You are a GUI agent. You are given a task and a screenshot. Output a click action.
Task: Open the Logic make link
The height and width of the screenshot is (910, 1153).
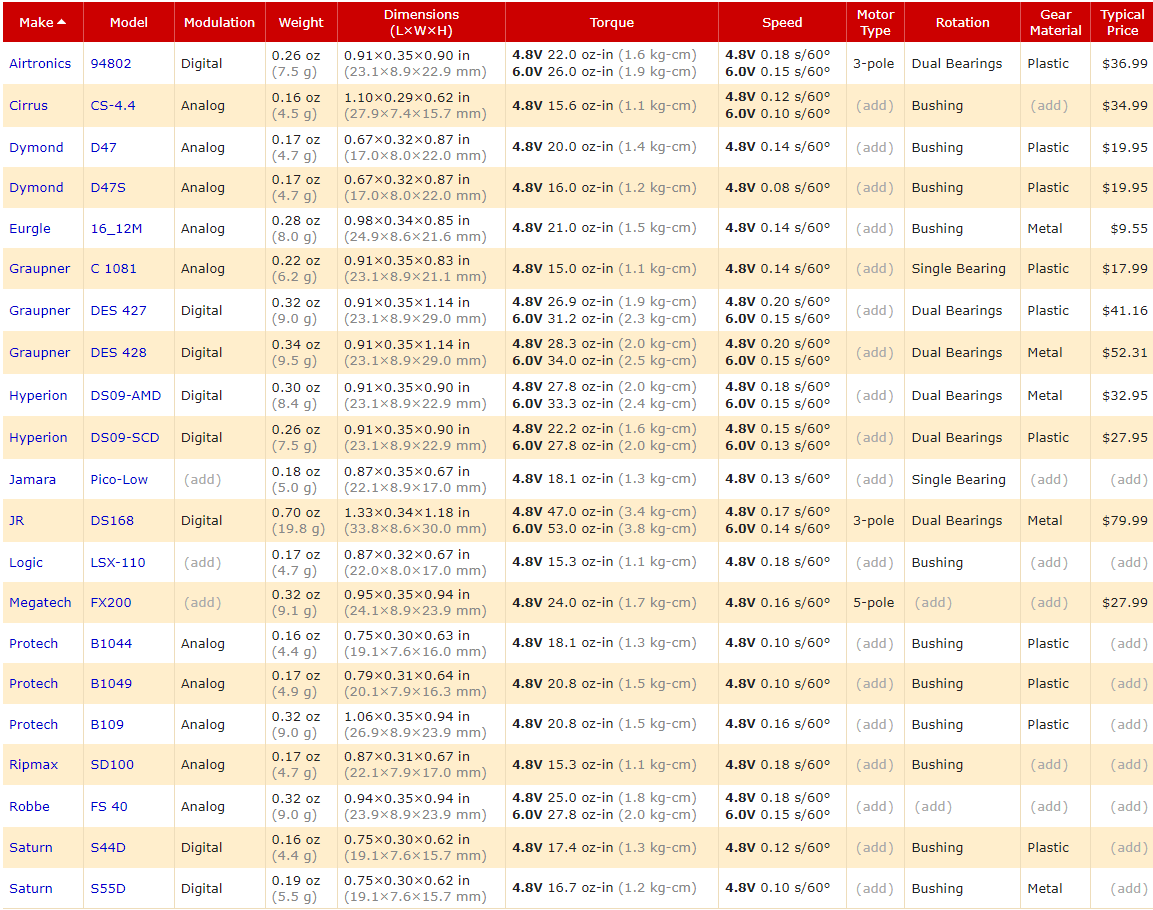[26, 562]
